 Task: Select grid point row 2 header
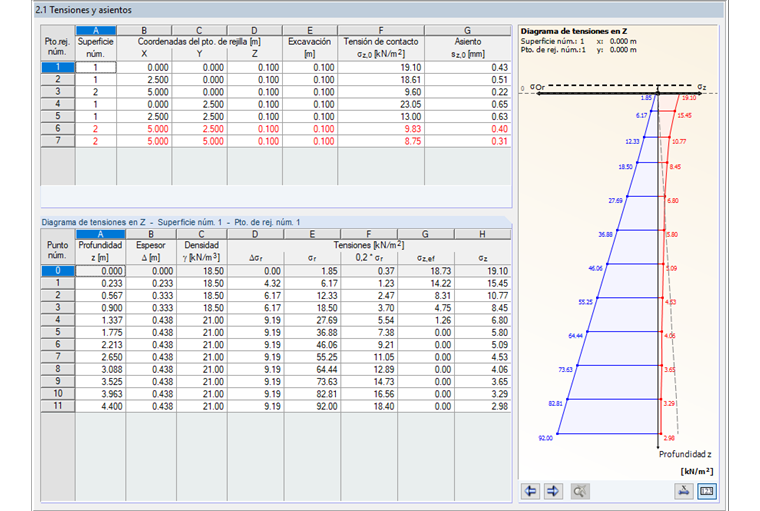58,80
